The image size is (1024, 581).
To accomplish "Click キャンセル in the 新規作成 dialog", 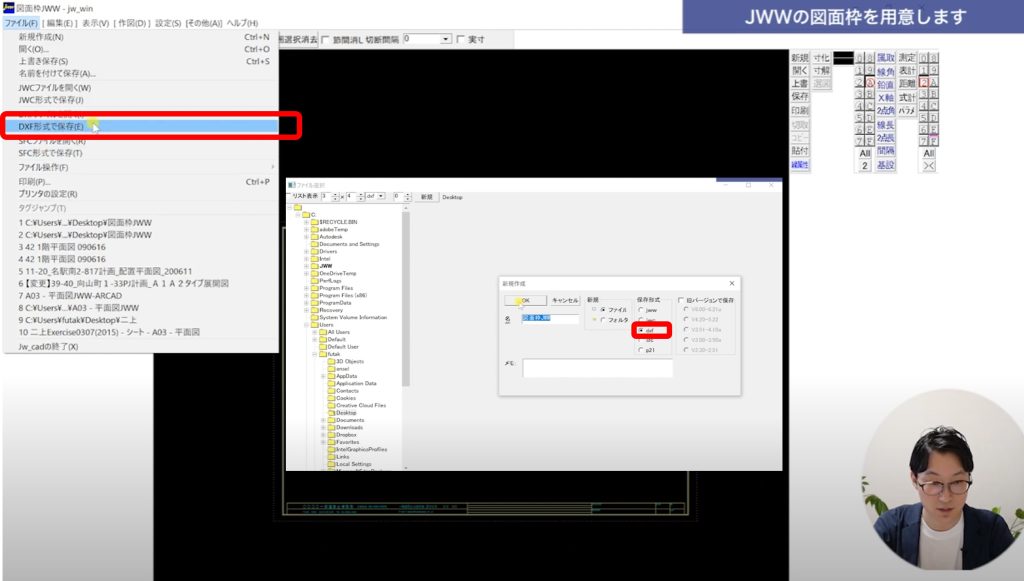I will tap(565, 300).
